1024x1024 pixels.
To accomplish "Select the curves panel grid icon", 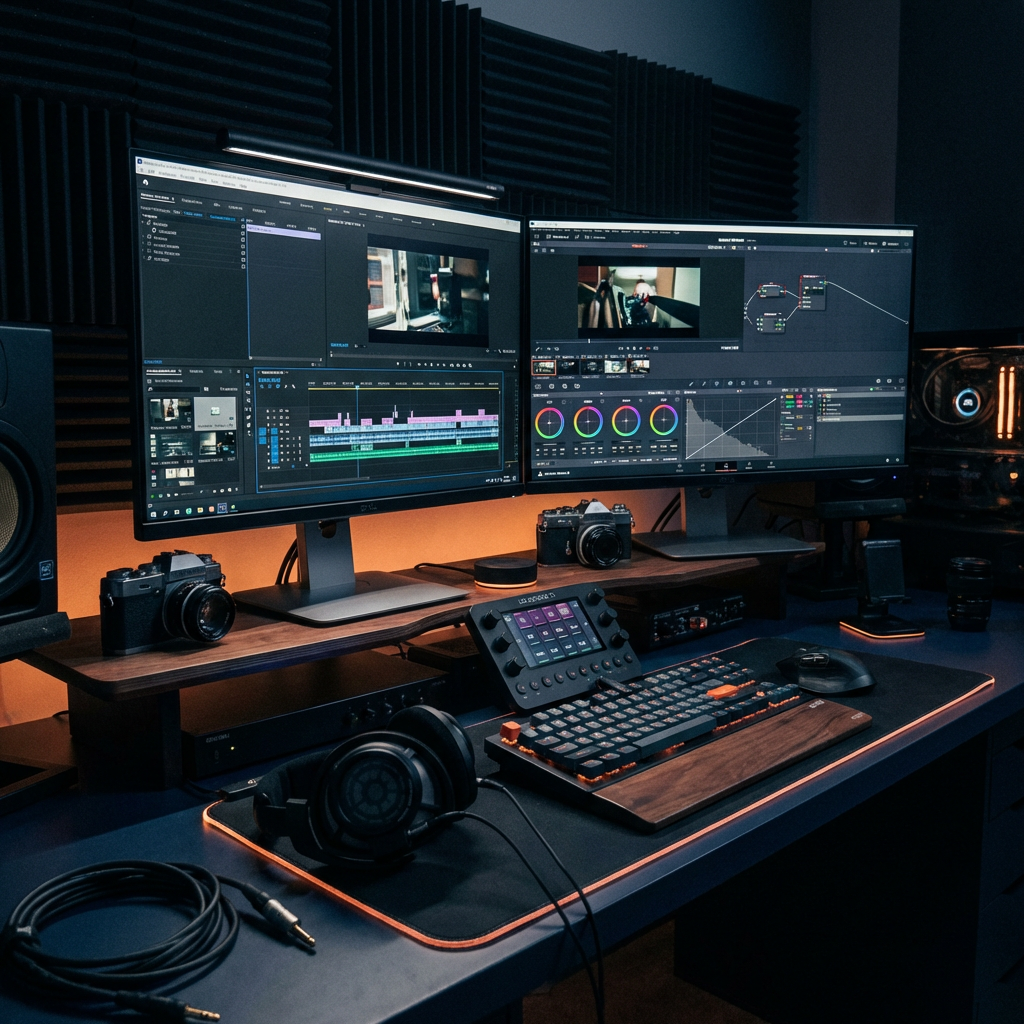I will coord(738,391).
